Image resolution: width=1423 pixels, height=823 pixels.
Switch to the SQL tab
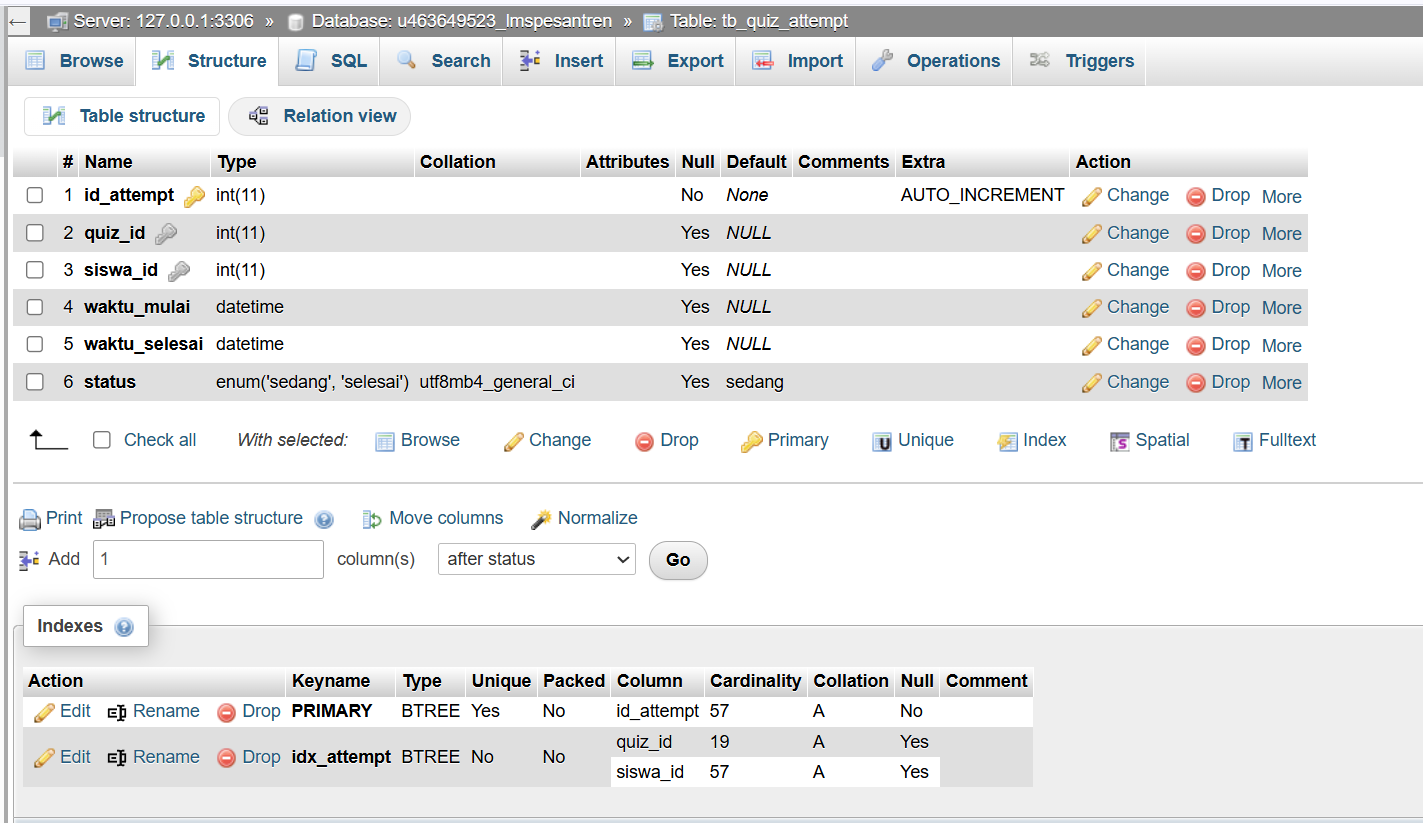click(335, 61)
